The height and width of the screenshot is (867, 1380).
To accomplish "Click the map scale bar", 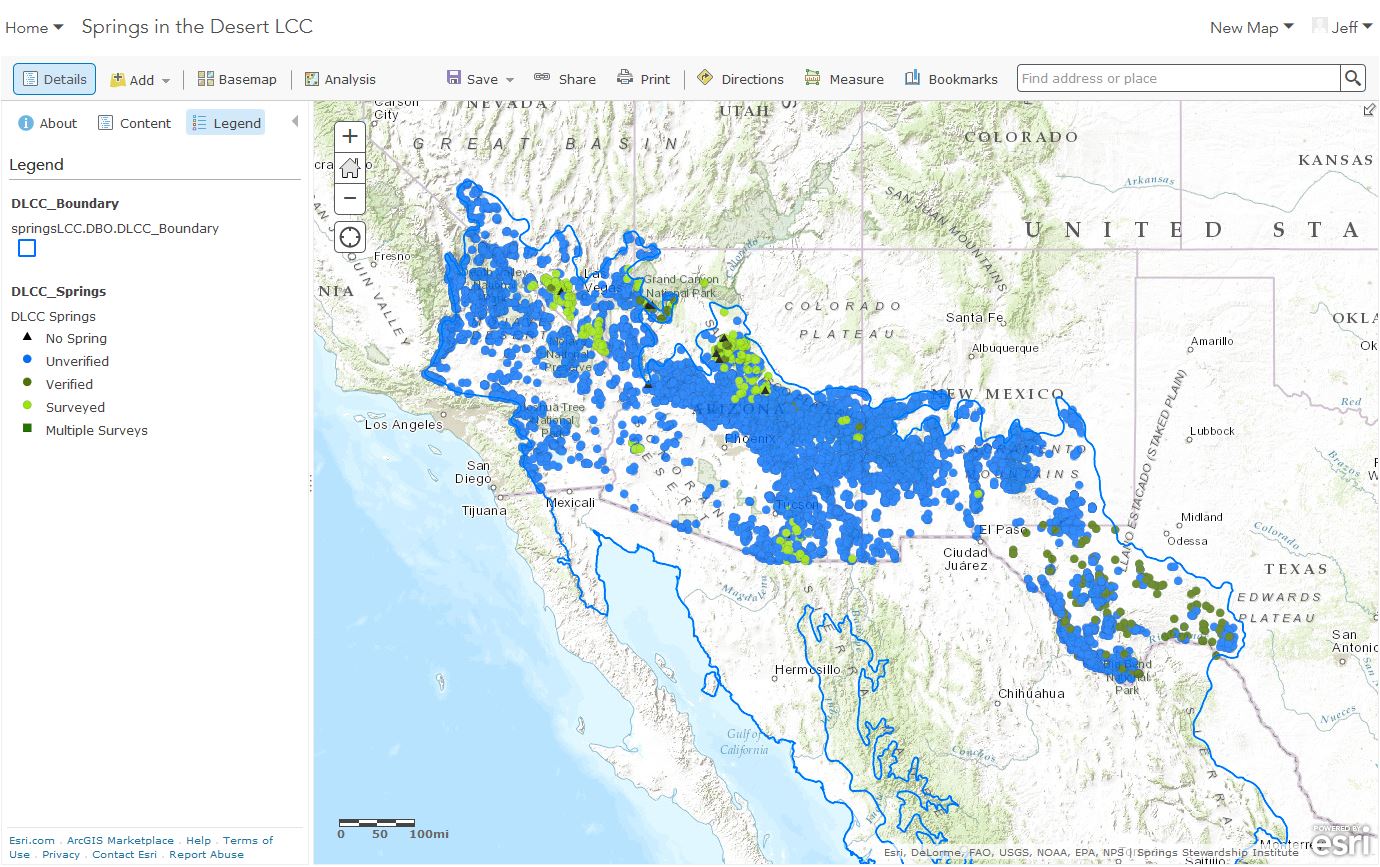I will point(393,828).
